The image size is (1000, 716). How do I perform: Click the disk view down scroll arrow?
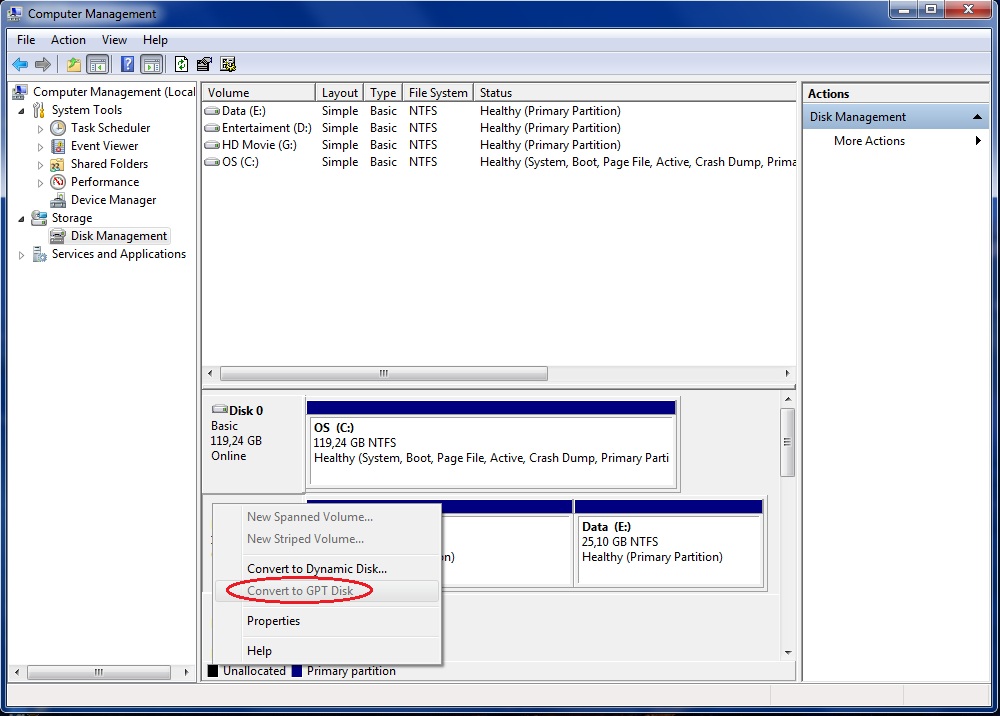pyautogui.click(x=788, y=652)
